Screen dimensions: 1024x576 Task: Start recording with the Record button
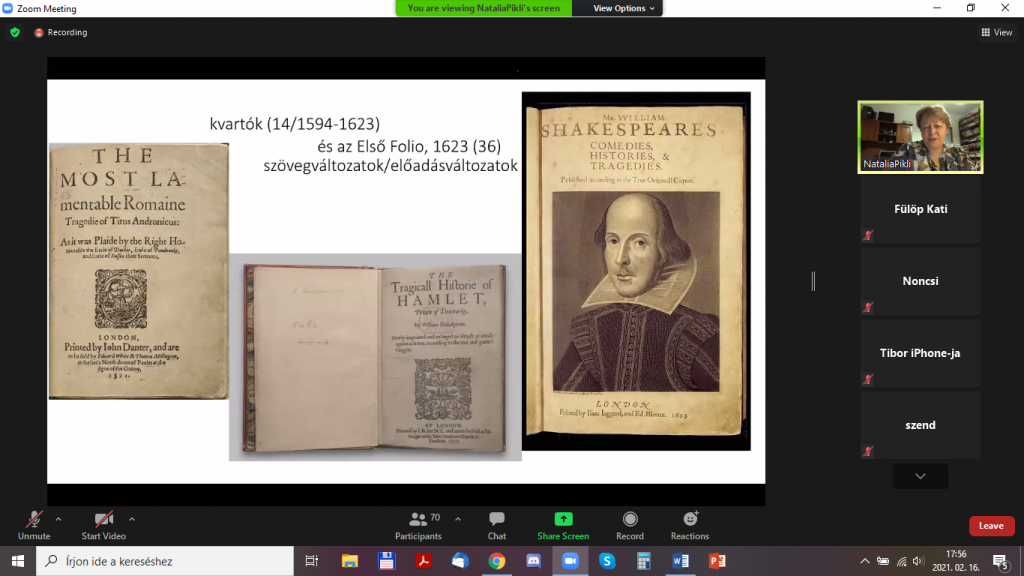click(630, 526)
